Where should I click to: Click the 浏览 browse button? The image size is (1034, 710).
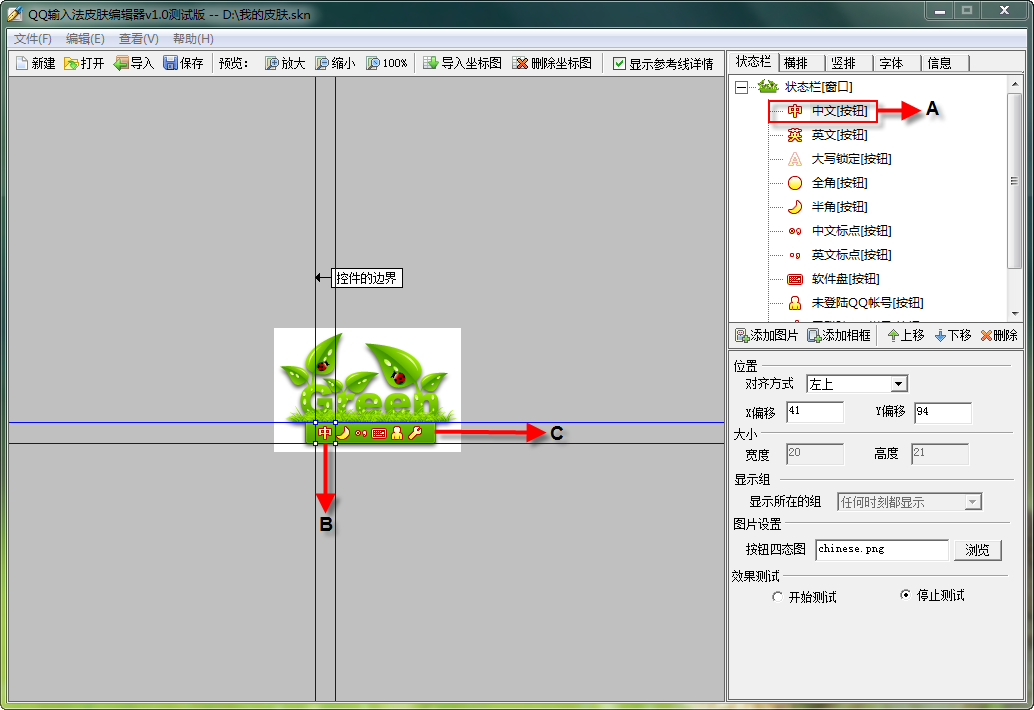977,550
